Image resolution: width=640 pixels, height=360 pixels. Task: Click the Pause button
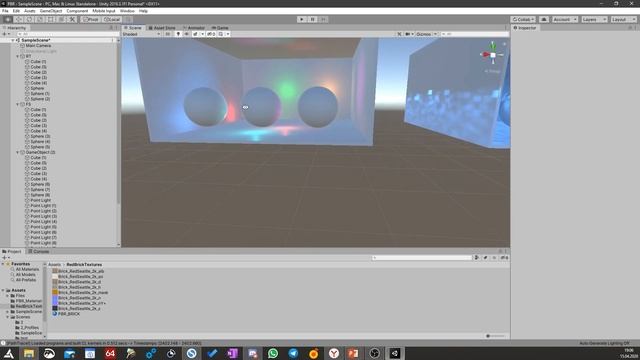coord(312,19)
